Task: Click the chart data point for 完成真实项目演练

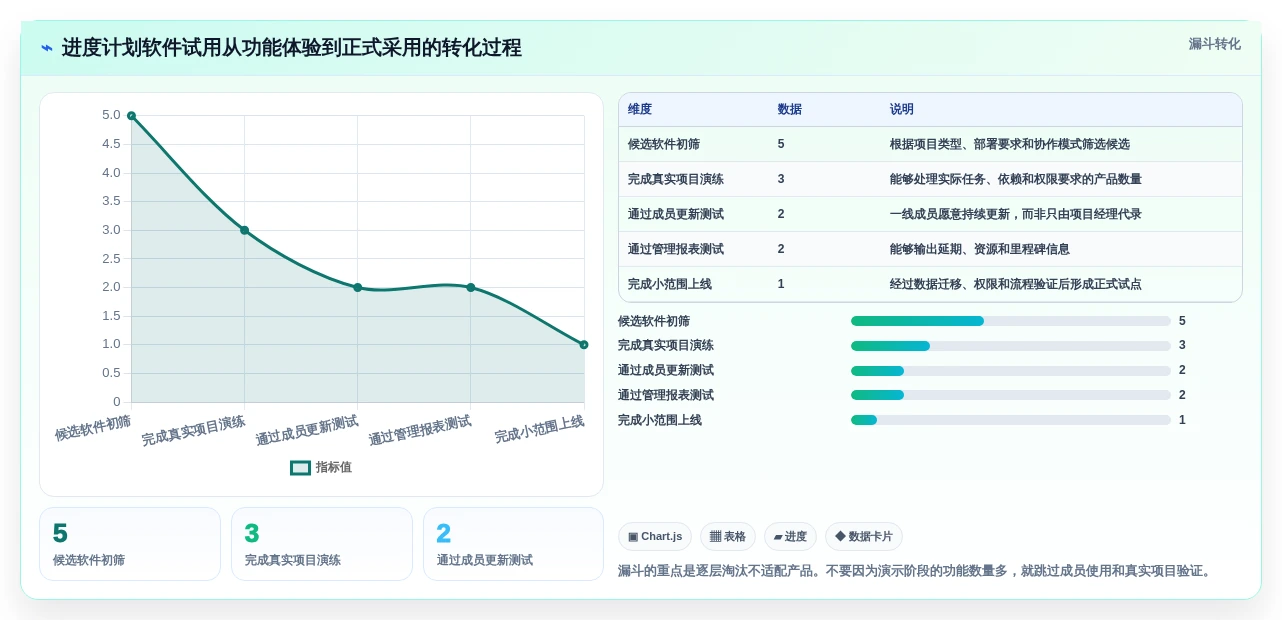Action: point(244,230)
